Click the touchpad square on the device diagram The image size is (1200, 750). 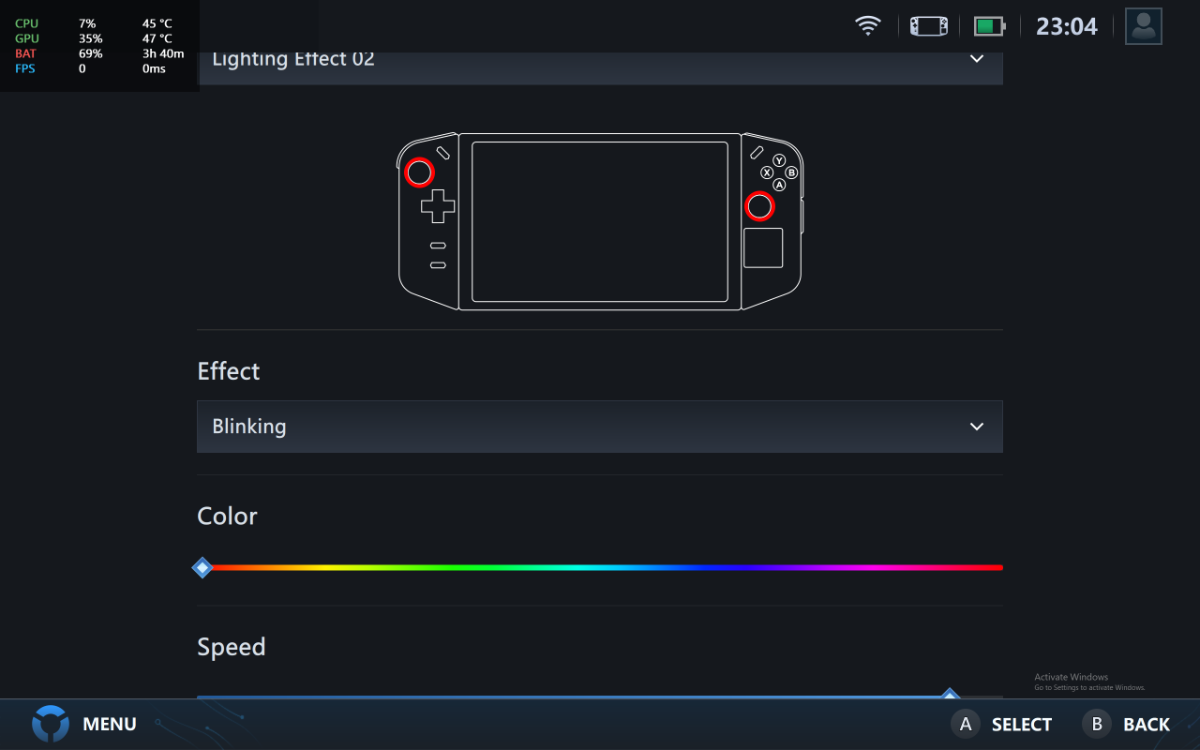(x=763, y=248)
